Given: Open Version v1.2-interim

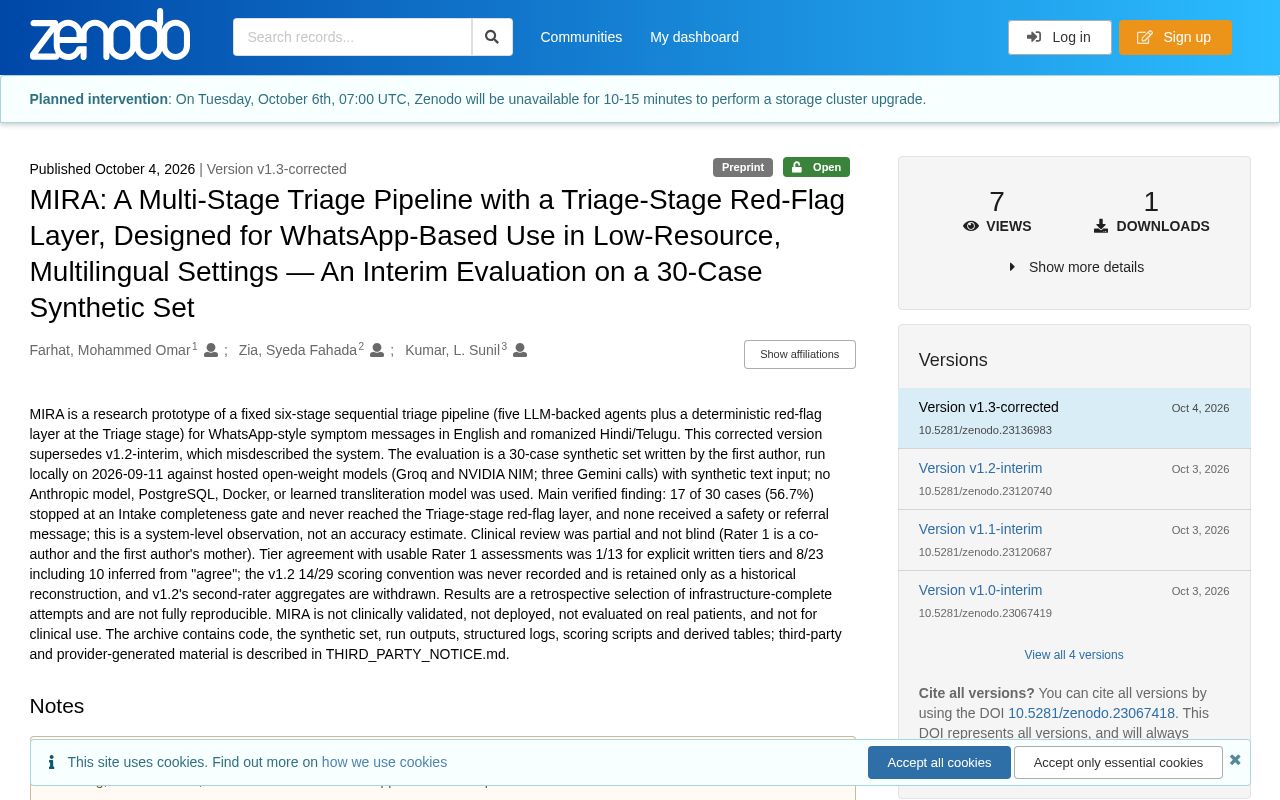Looking at the screenshot, I should (x=980, y=468).
